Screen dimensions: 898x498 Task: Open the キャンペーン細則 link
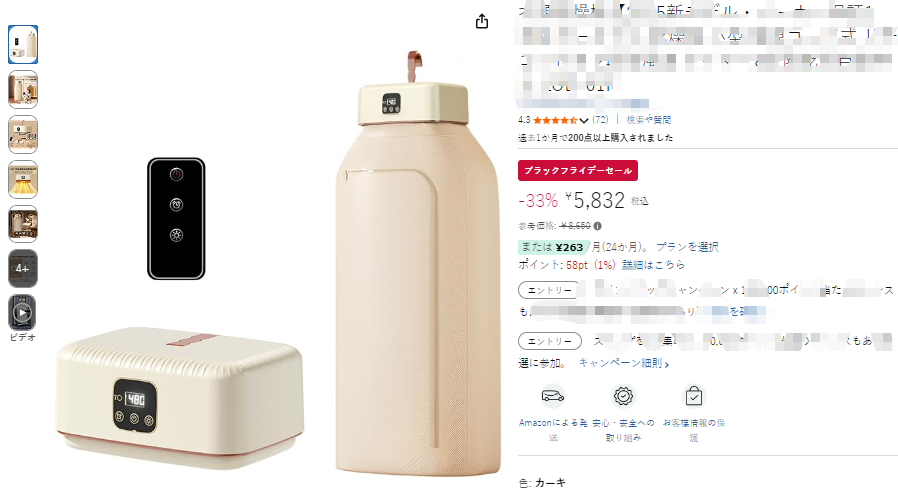624,363
